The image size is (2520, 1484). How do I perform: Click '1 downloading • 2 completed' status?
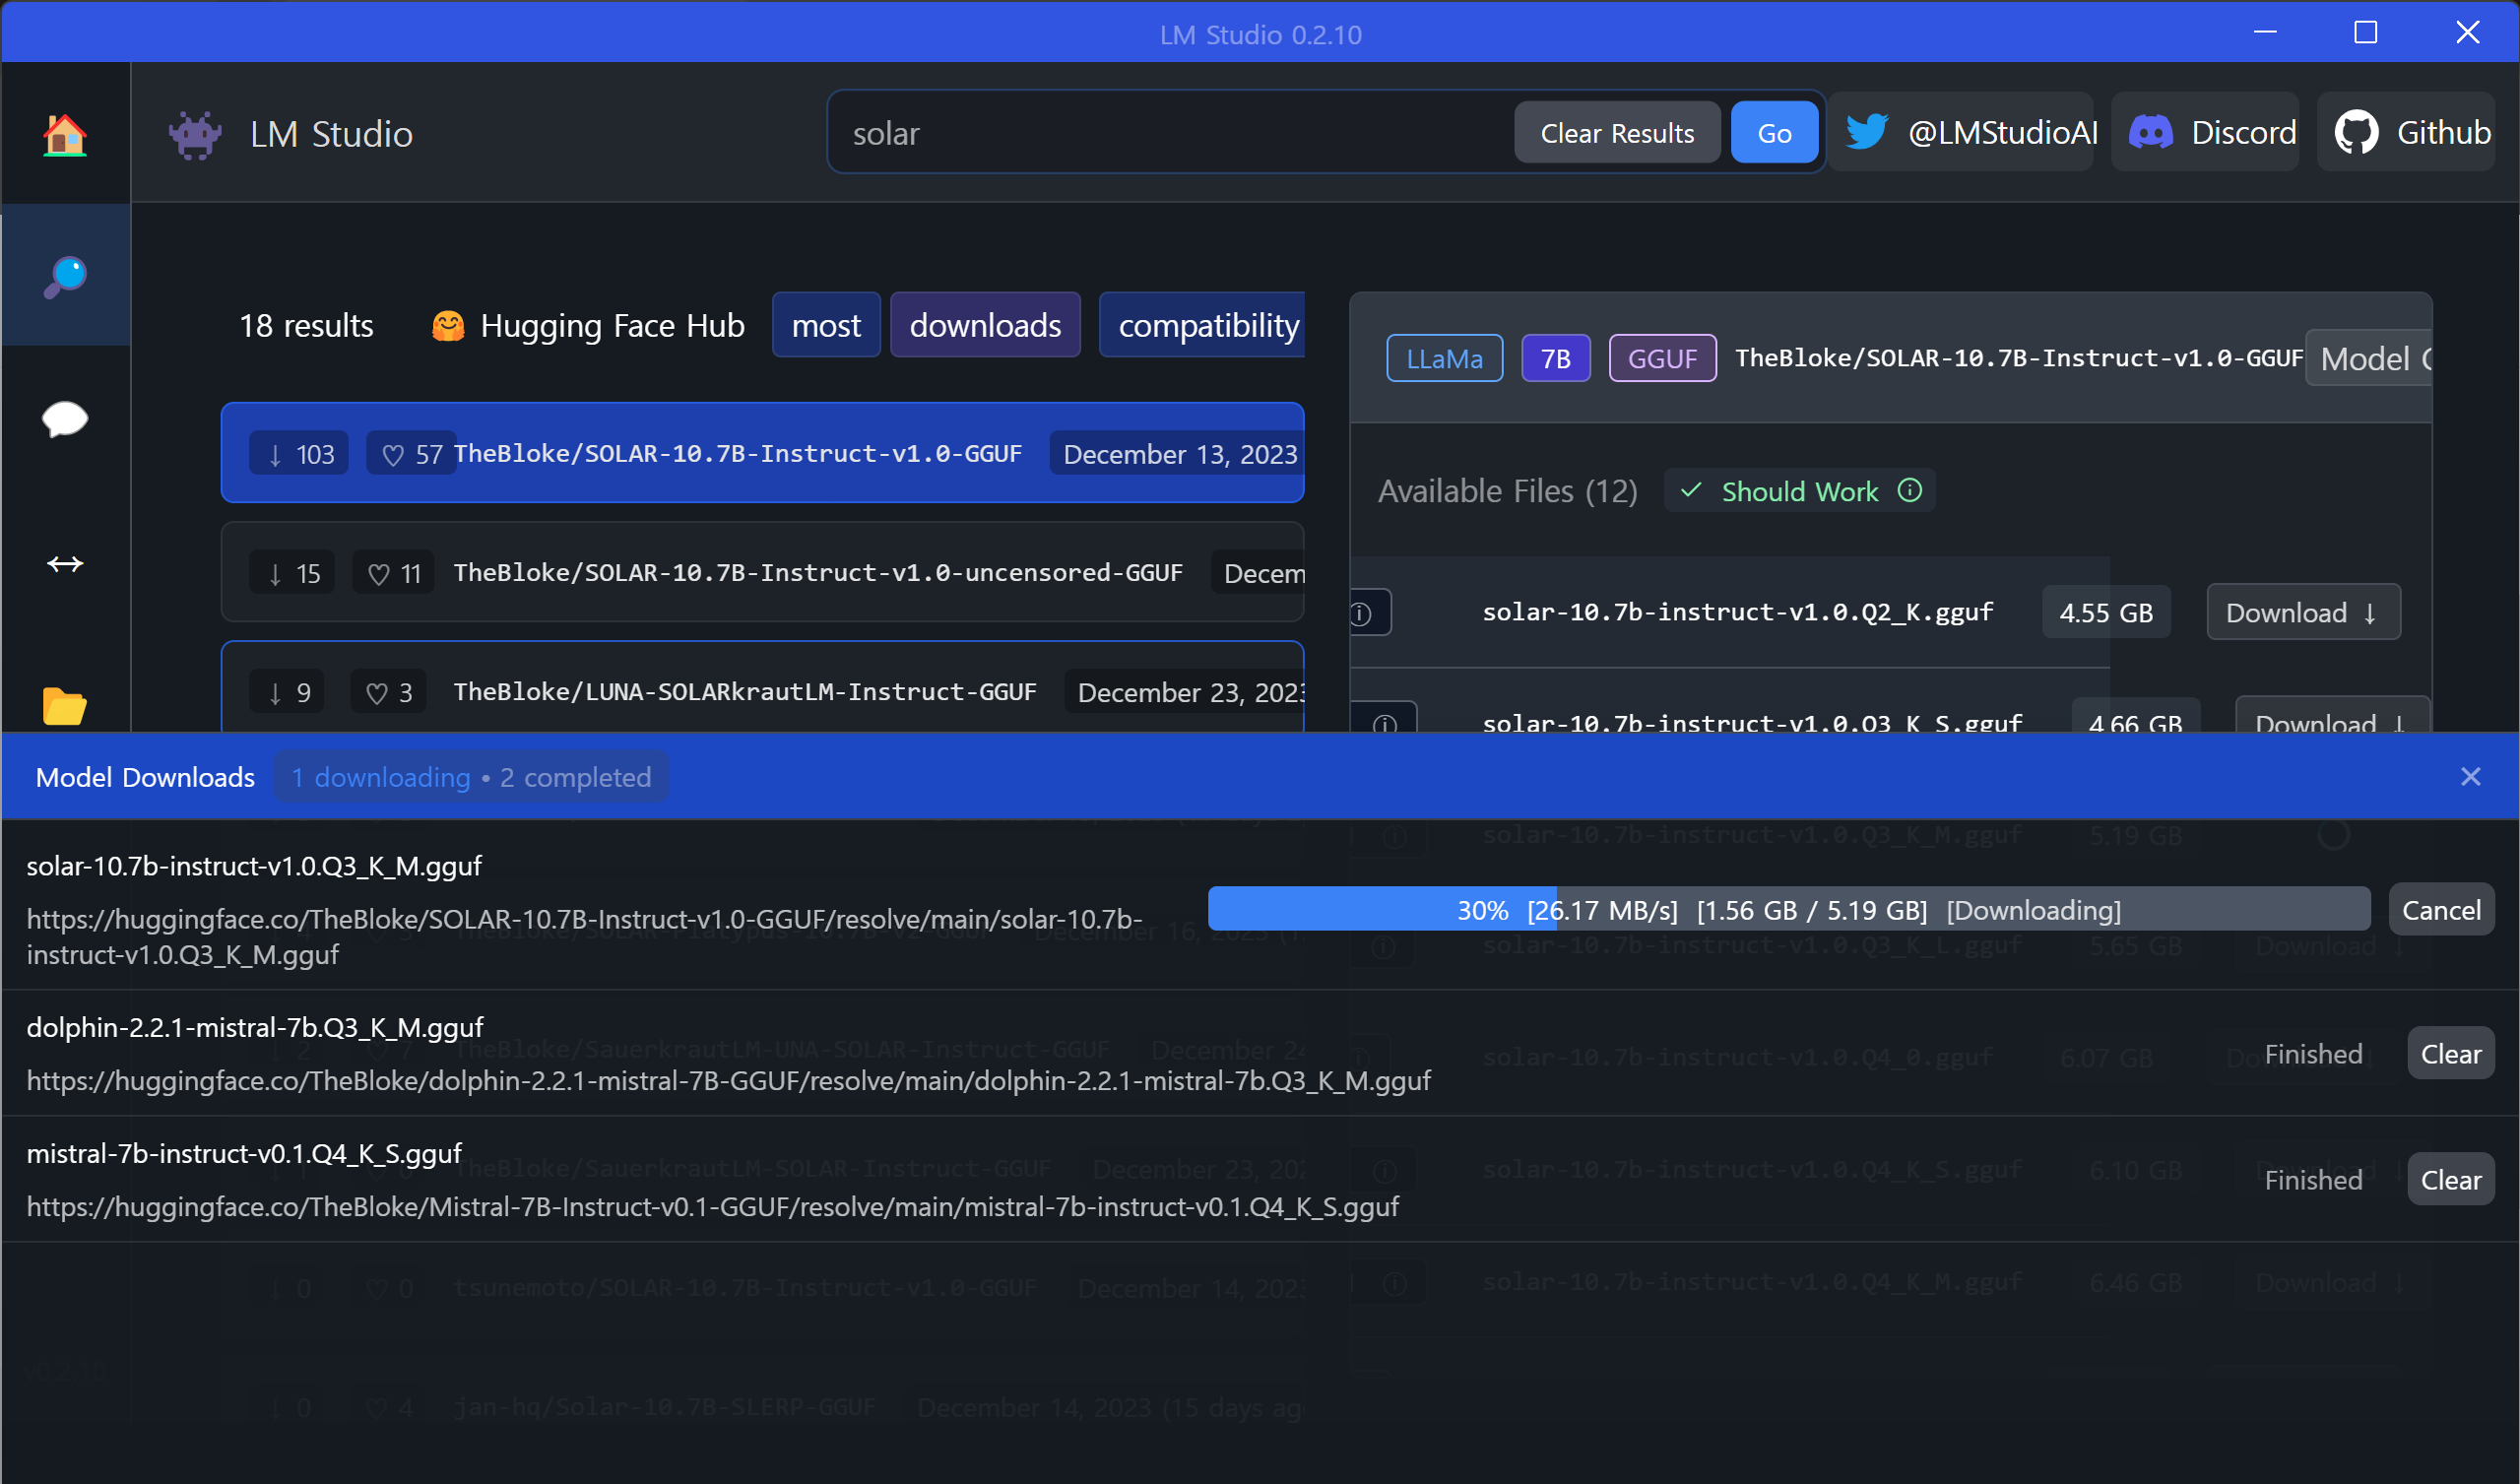click(x=471, y=777)
